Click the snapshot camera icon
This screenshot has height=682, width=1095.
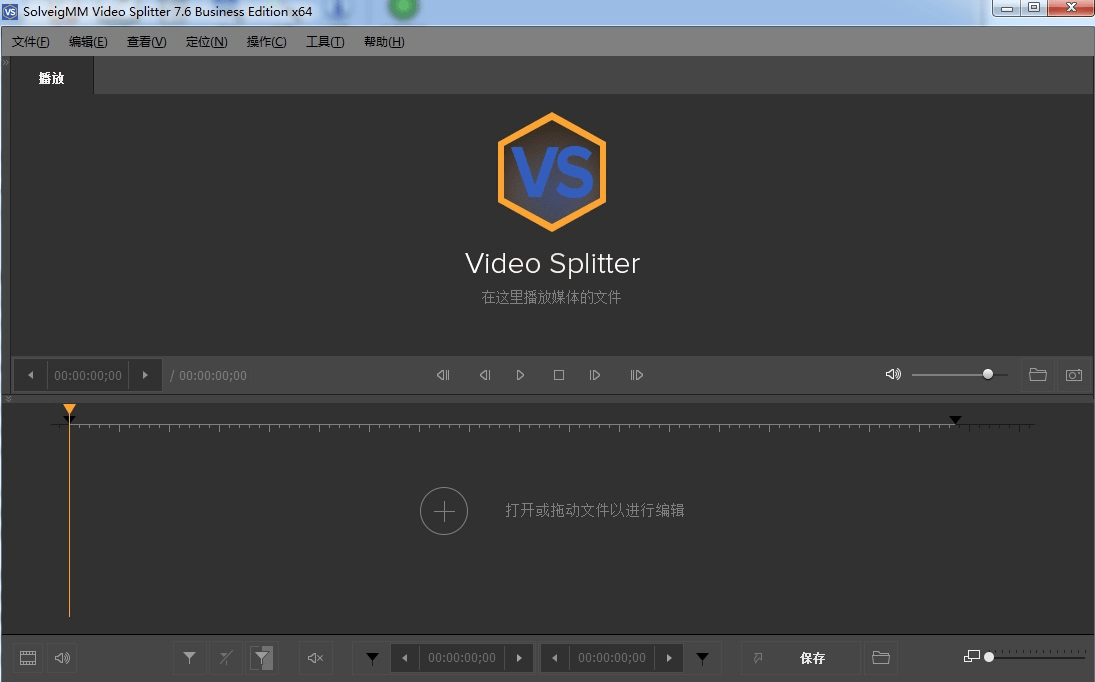click(x=1073, y=375)
